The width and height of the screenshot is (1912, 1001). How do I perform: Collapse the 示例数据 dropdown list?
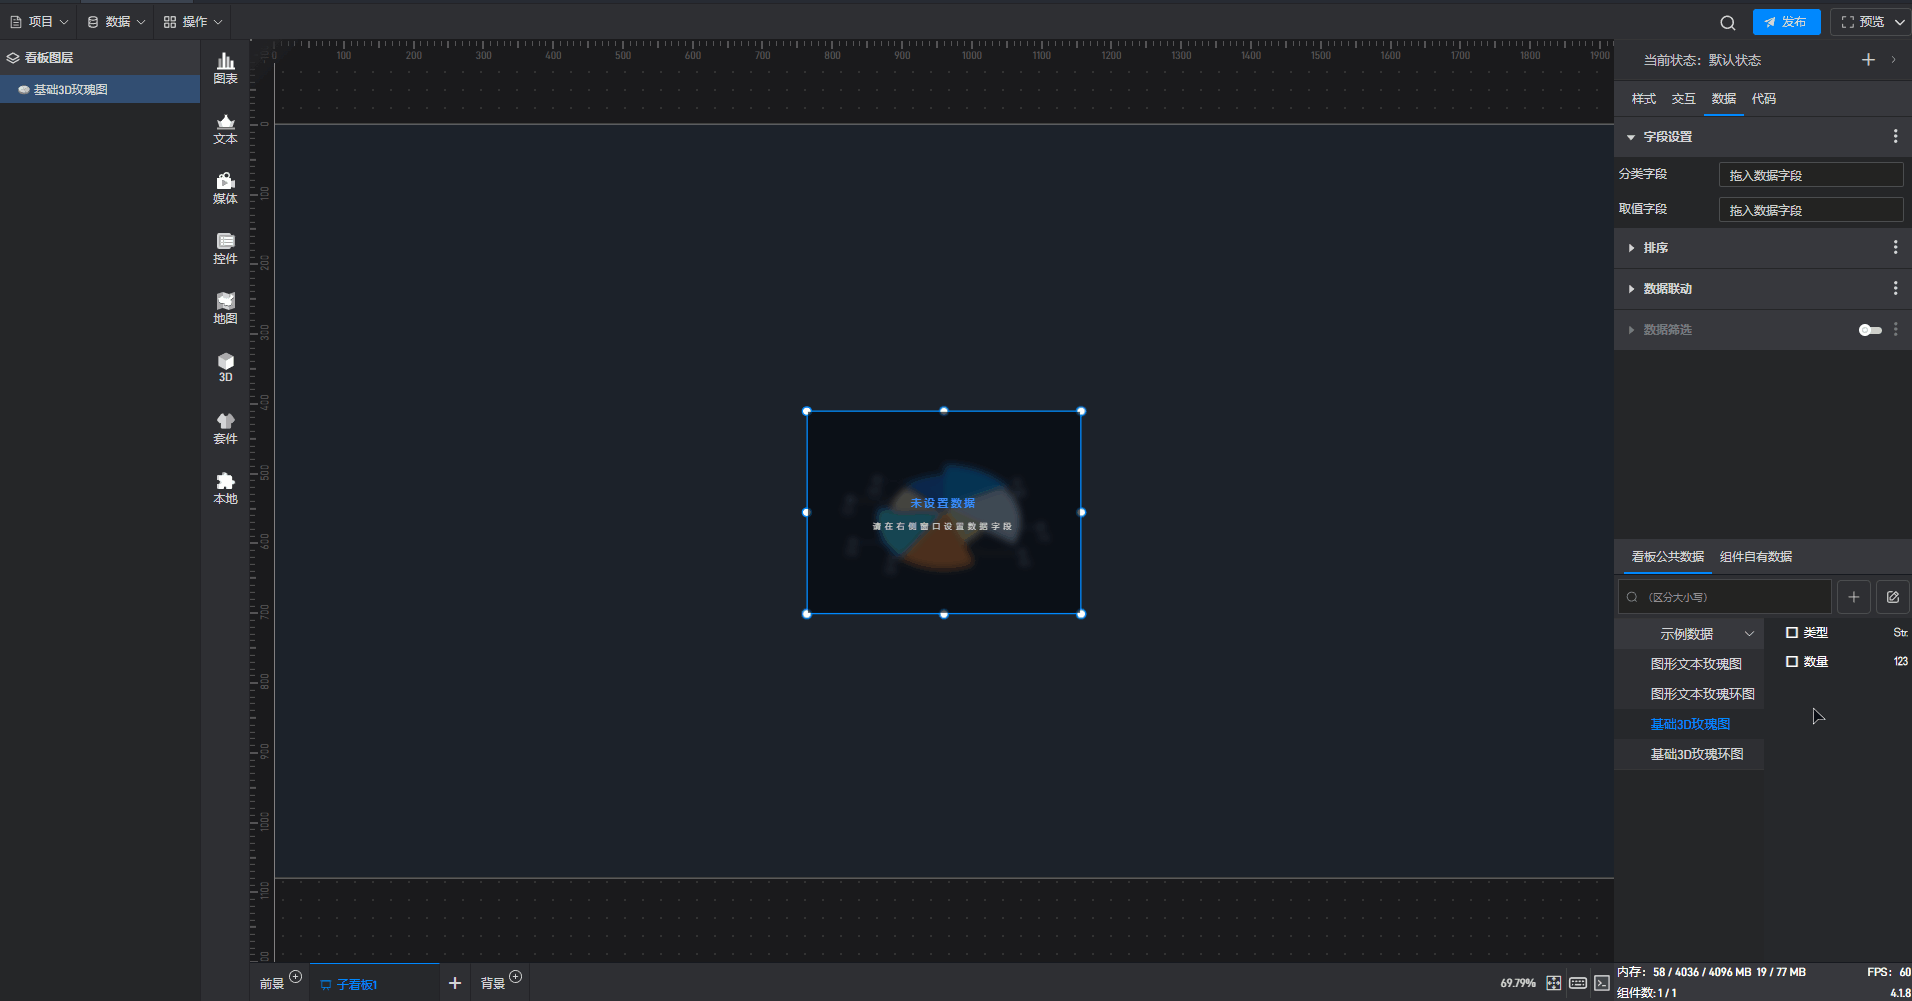coord(1749,634)
